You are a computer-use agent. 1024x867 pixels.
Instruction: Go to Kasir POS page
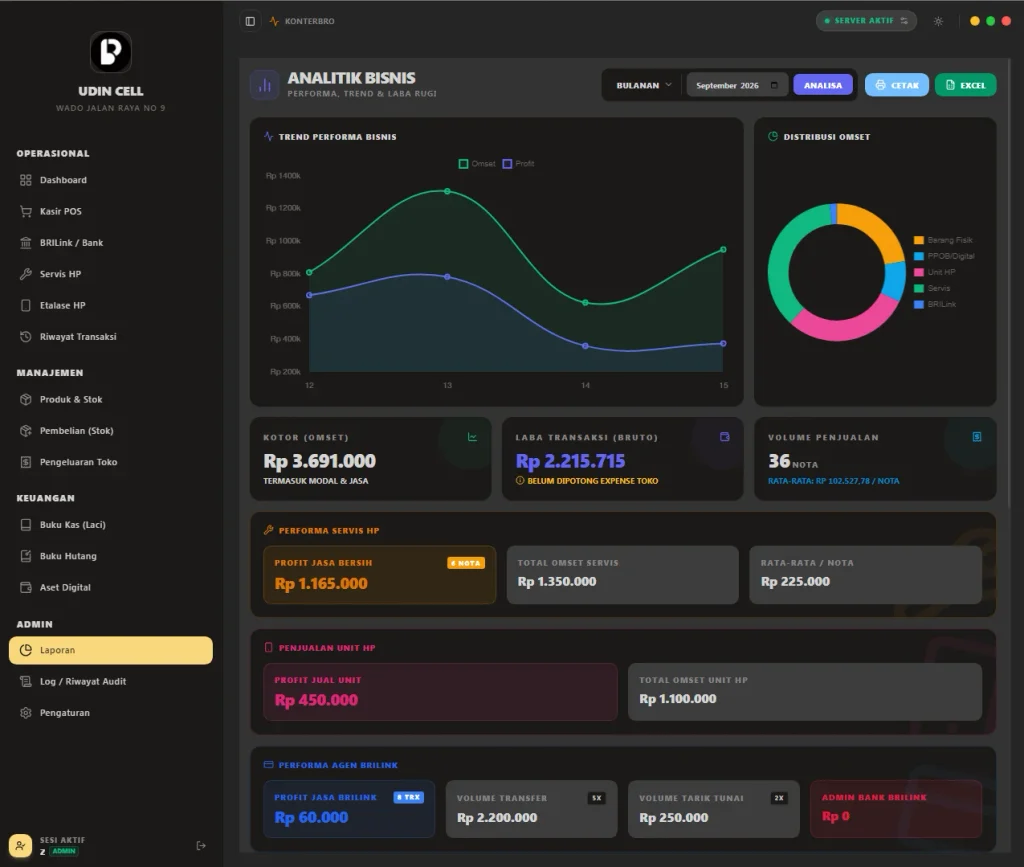(111, 212)
